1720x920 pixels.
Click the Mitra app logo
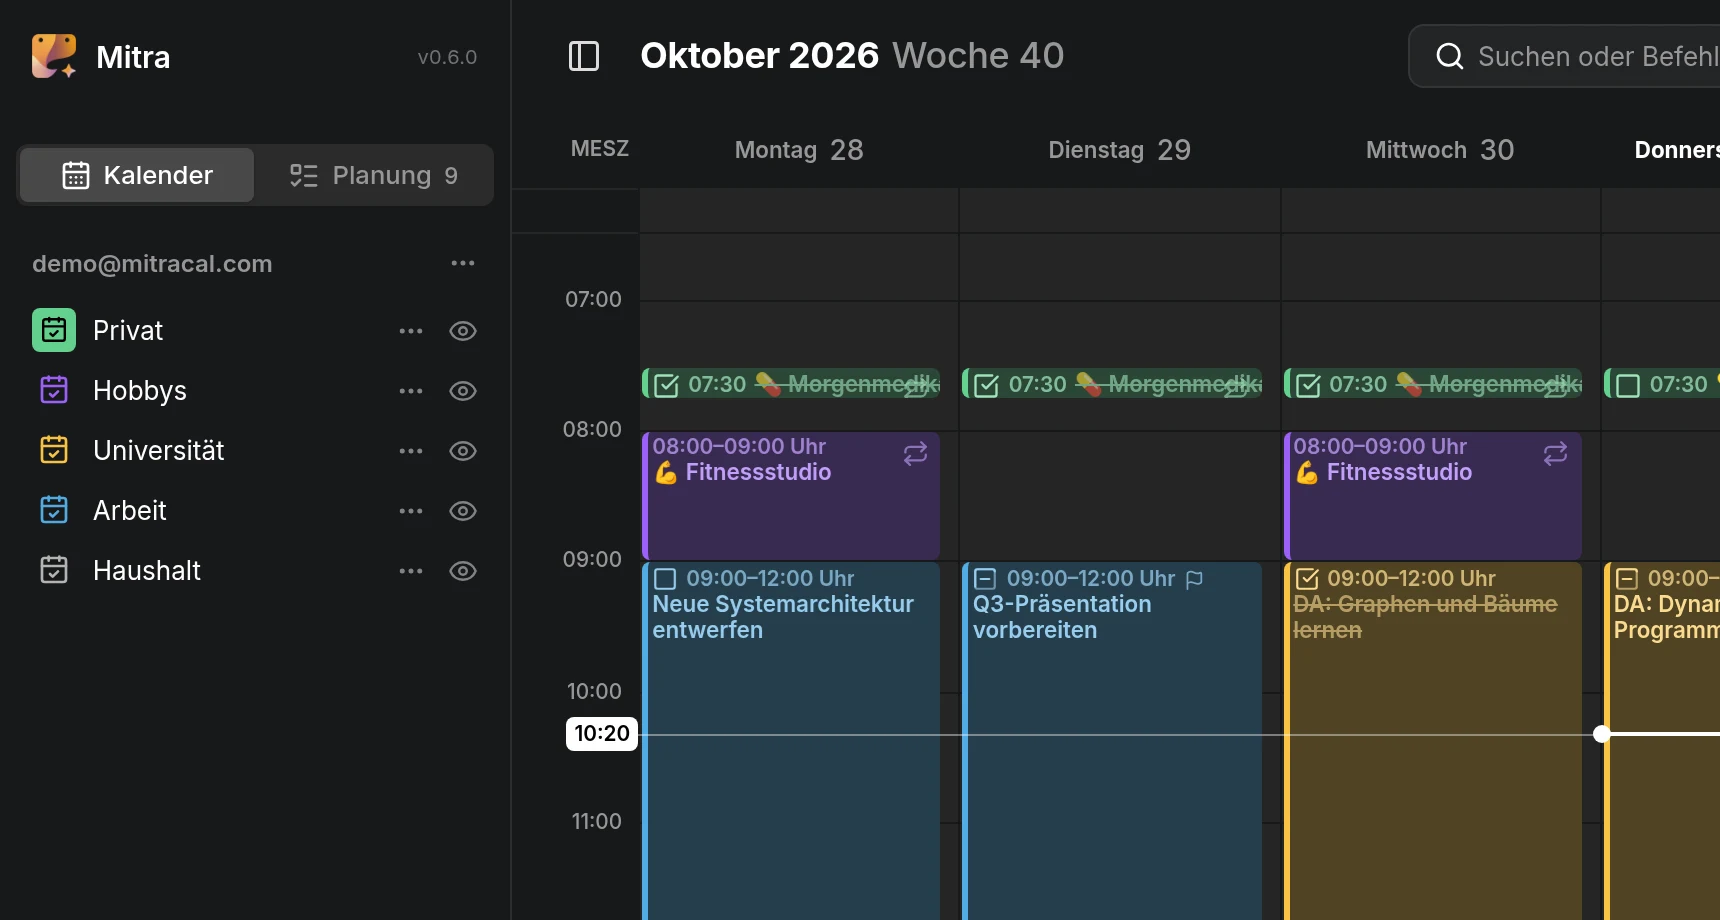(x=54, y=56)
